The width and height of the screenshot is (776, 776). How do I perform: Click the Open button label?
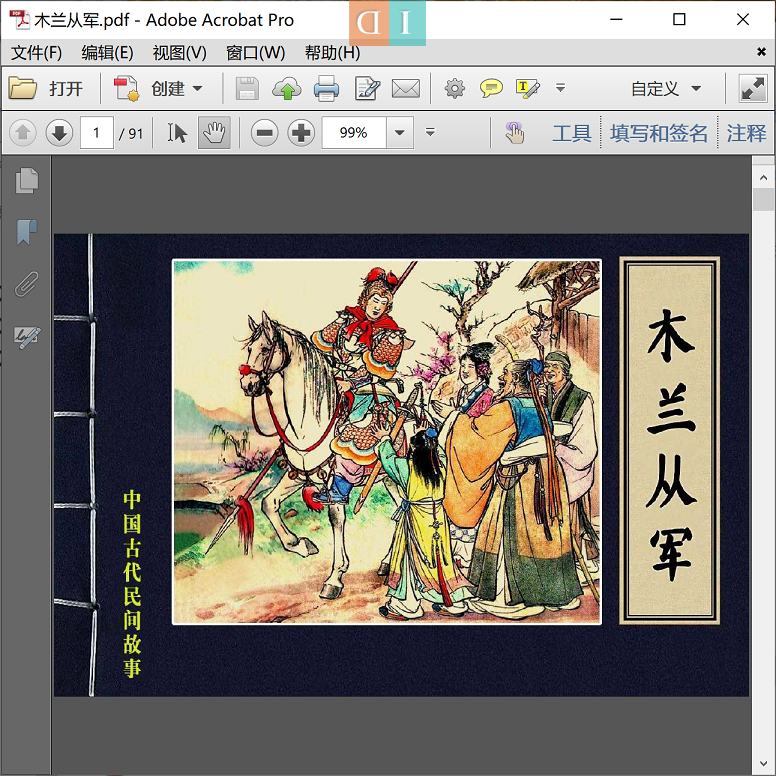pyautogui.click(x=66, y=89)
